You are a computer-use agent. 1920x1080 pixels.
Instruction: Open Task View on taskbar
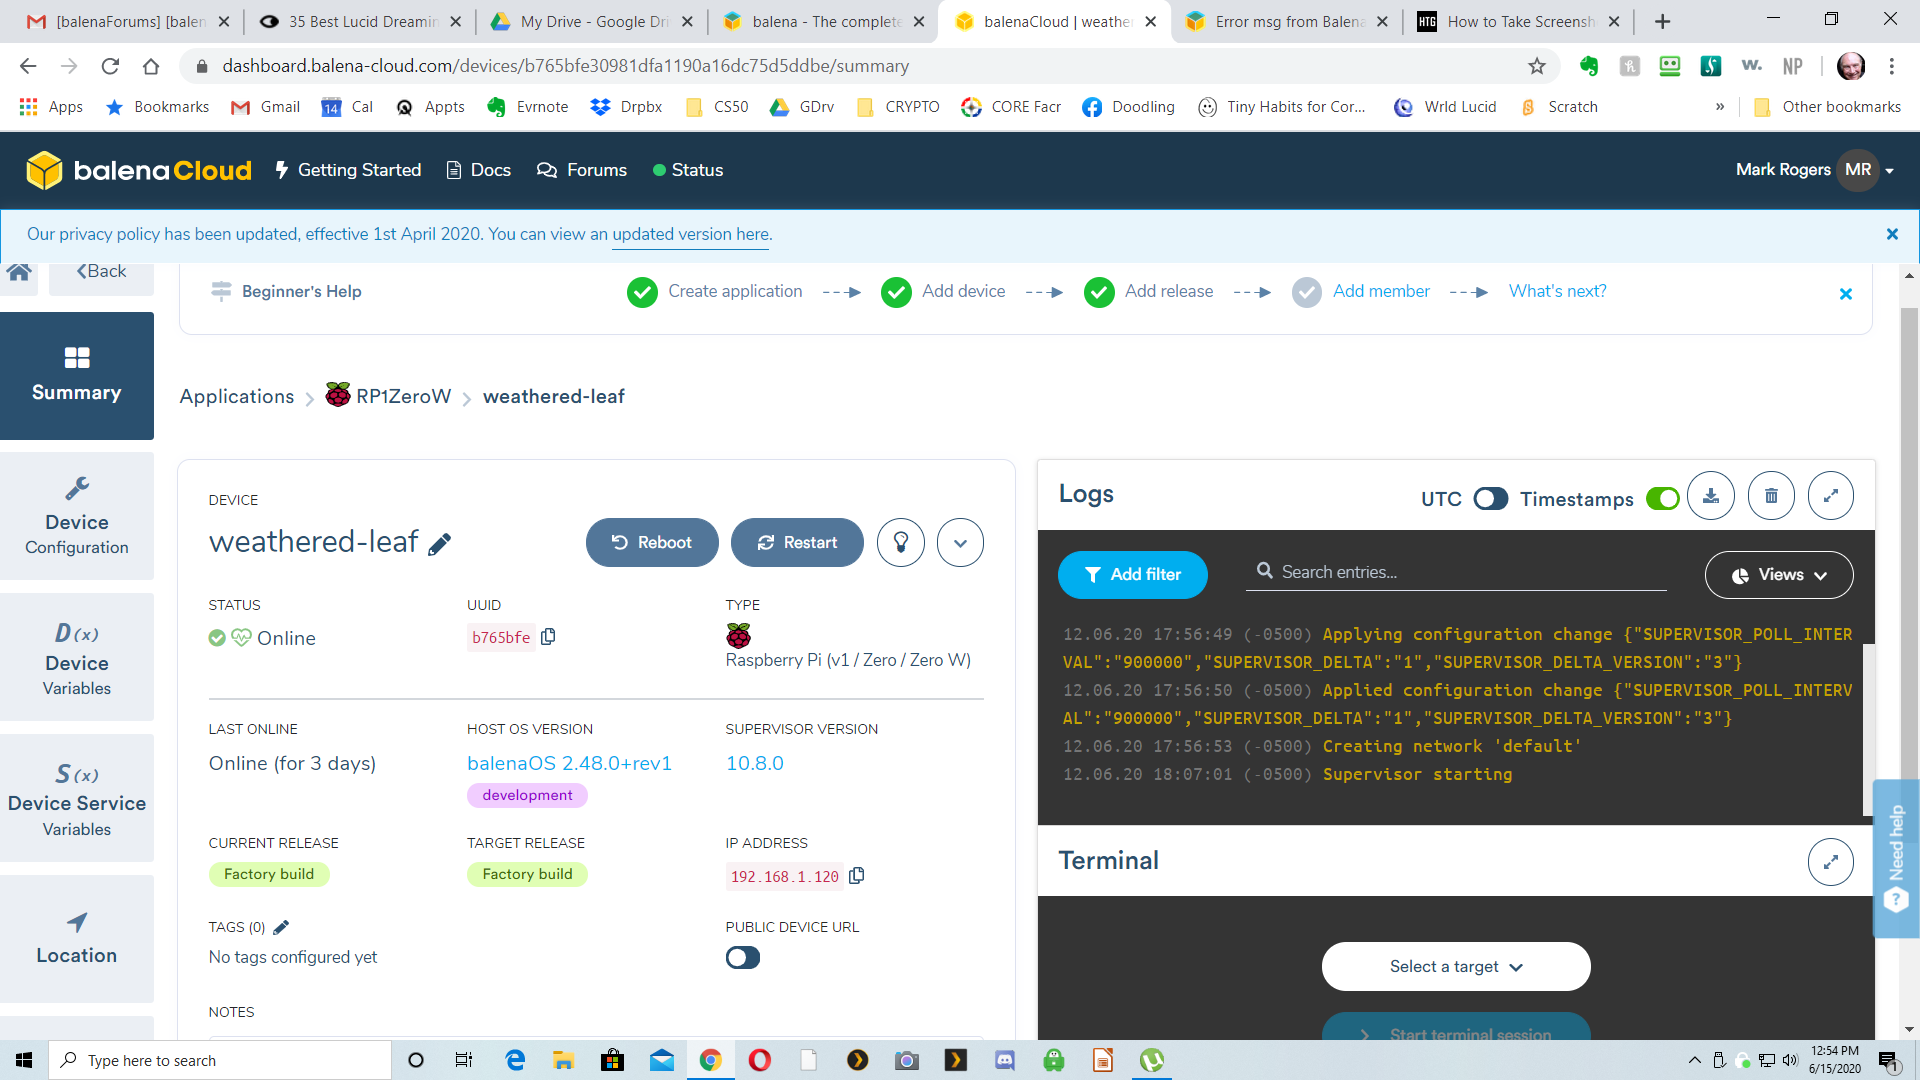tap(464, 1060)
